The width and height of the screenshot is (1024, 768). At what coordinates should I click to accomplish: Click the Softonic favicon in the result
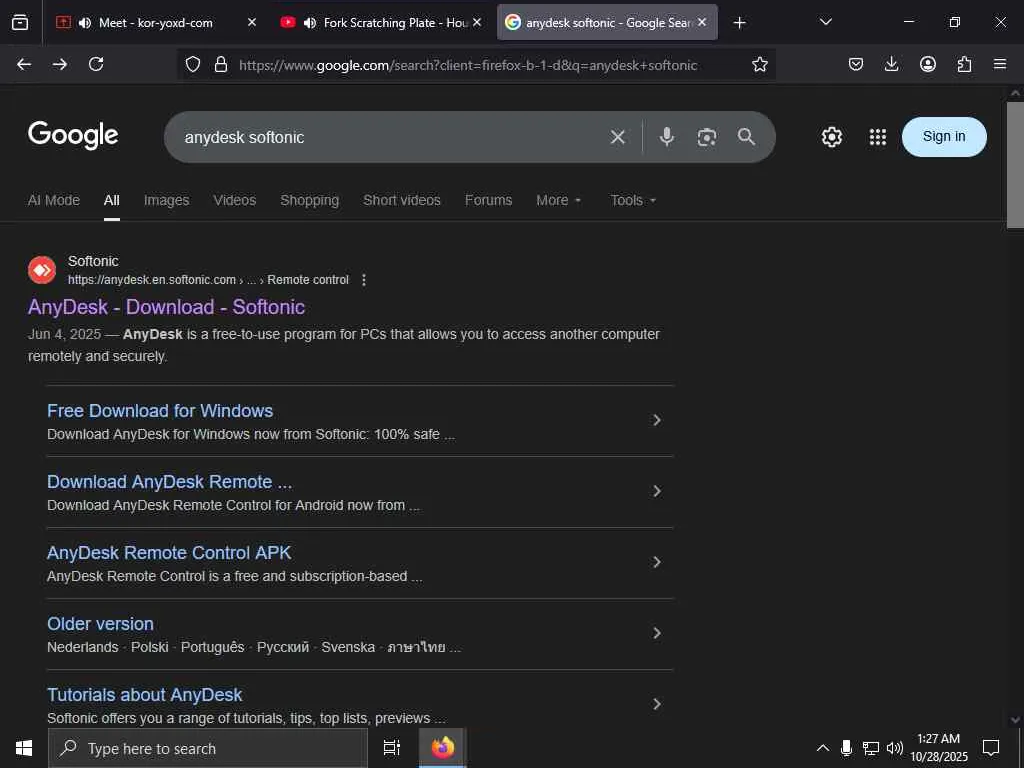click(42, 270)
